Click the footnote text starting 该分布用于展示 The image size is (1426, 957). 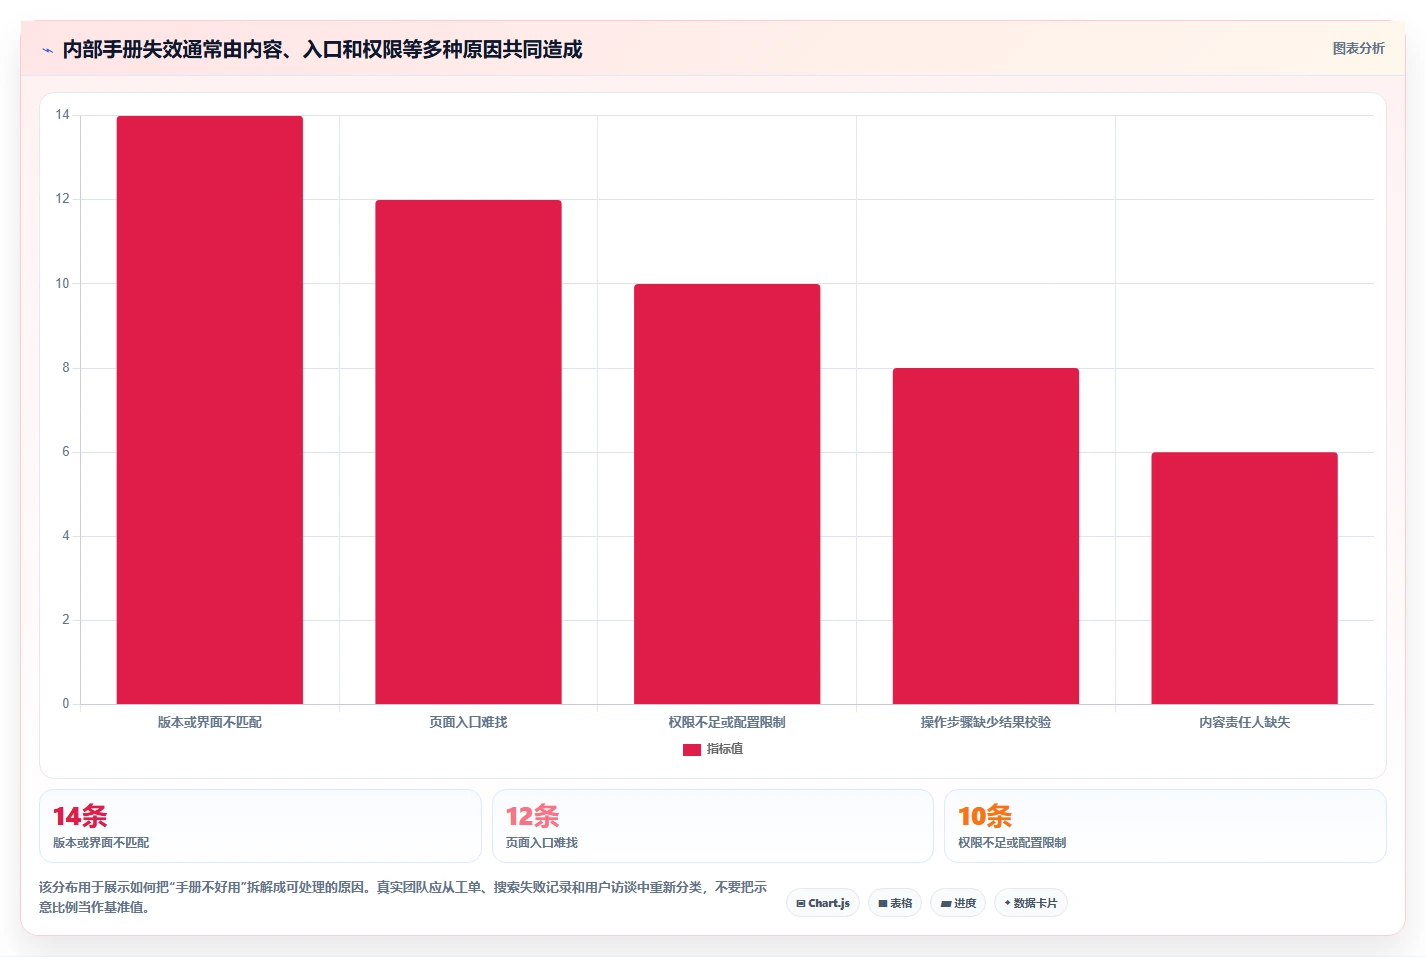tap(403, 897)
